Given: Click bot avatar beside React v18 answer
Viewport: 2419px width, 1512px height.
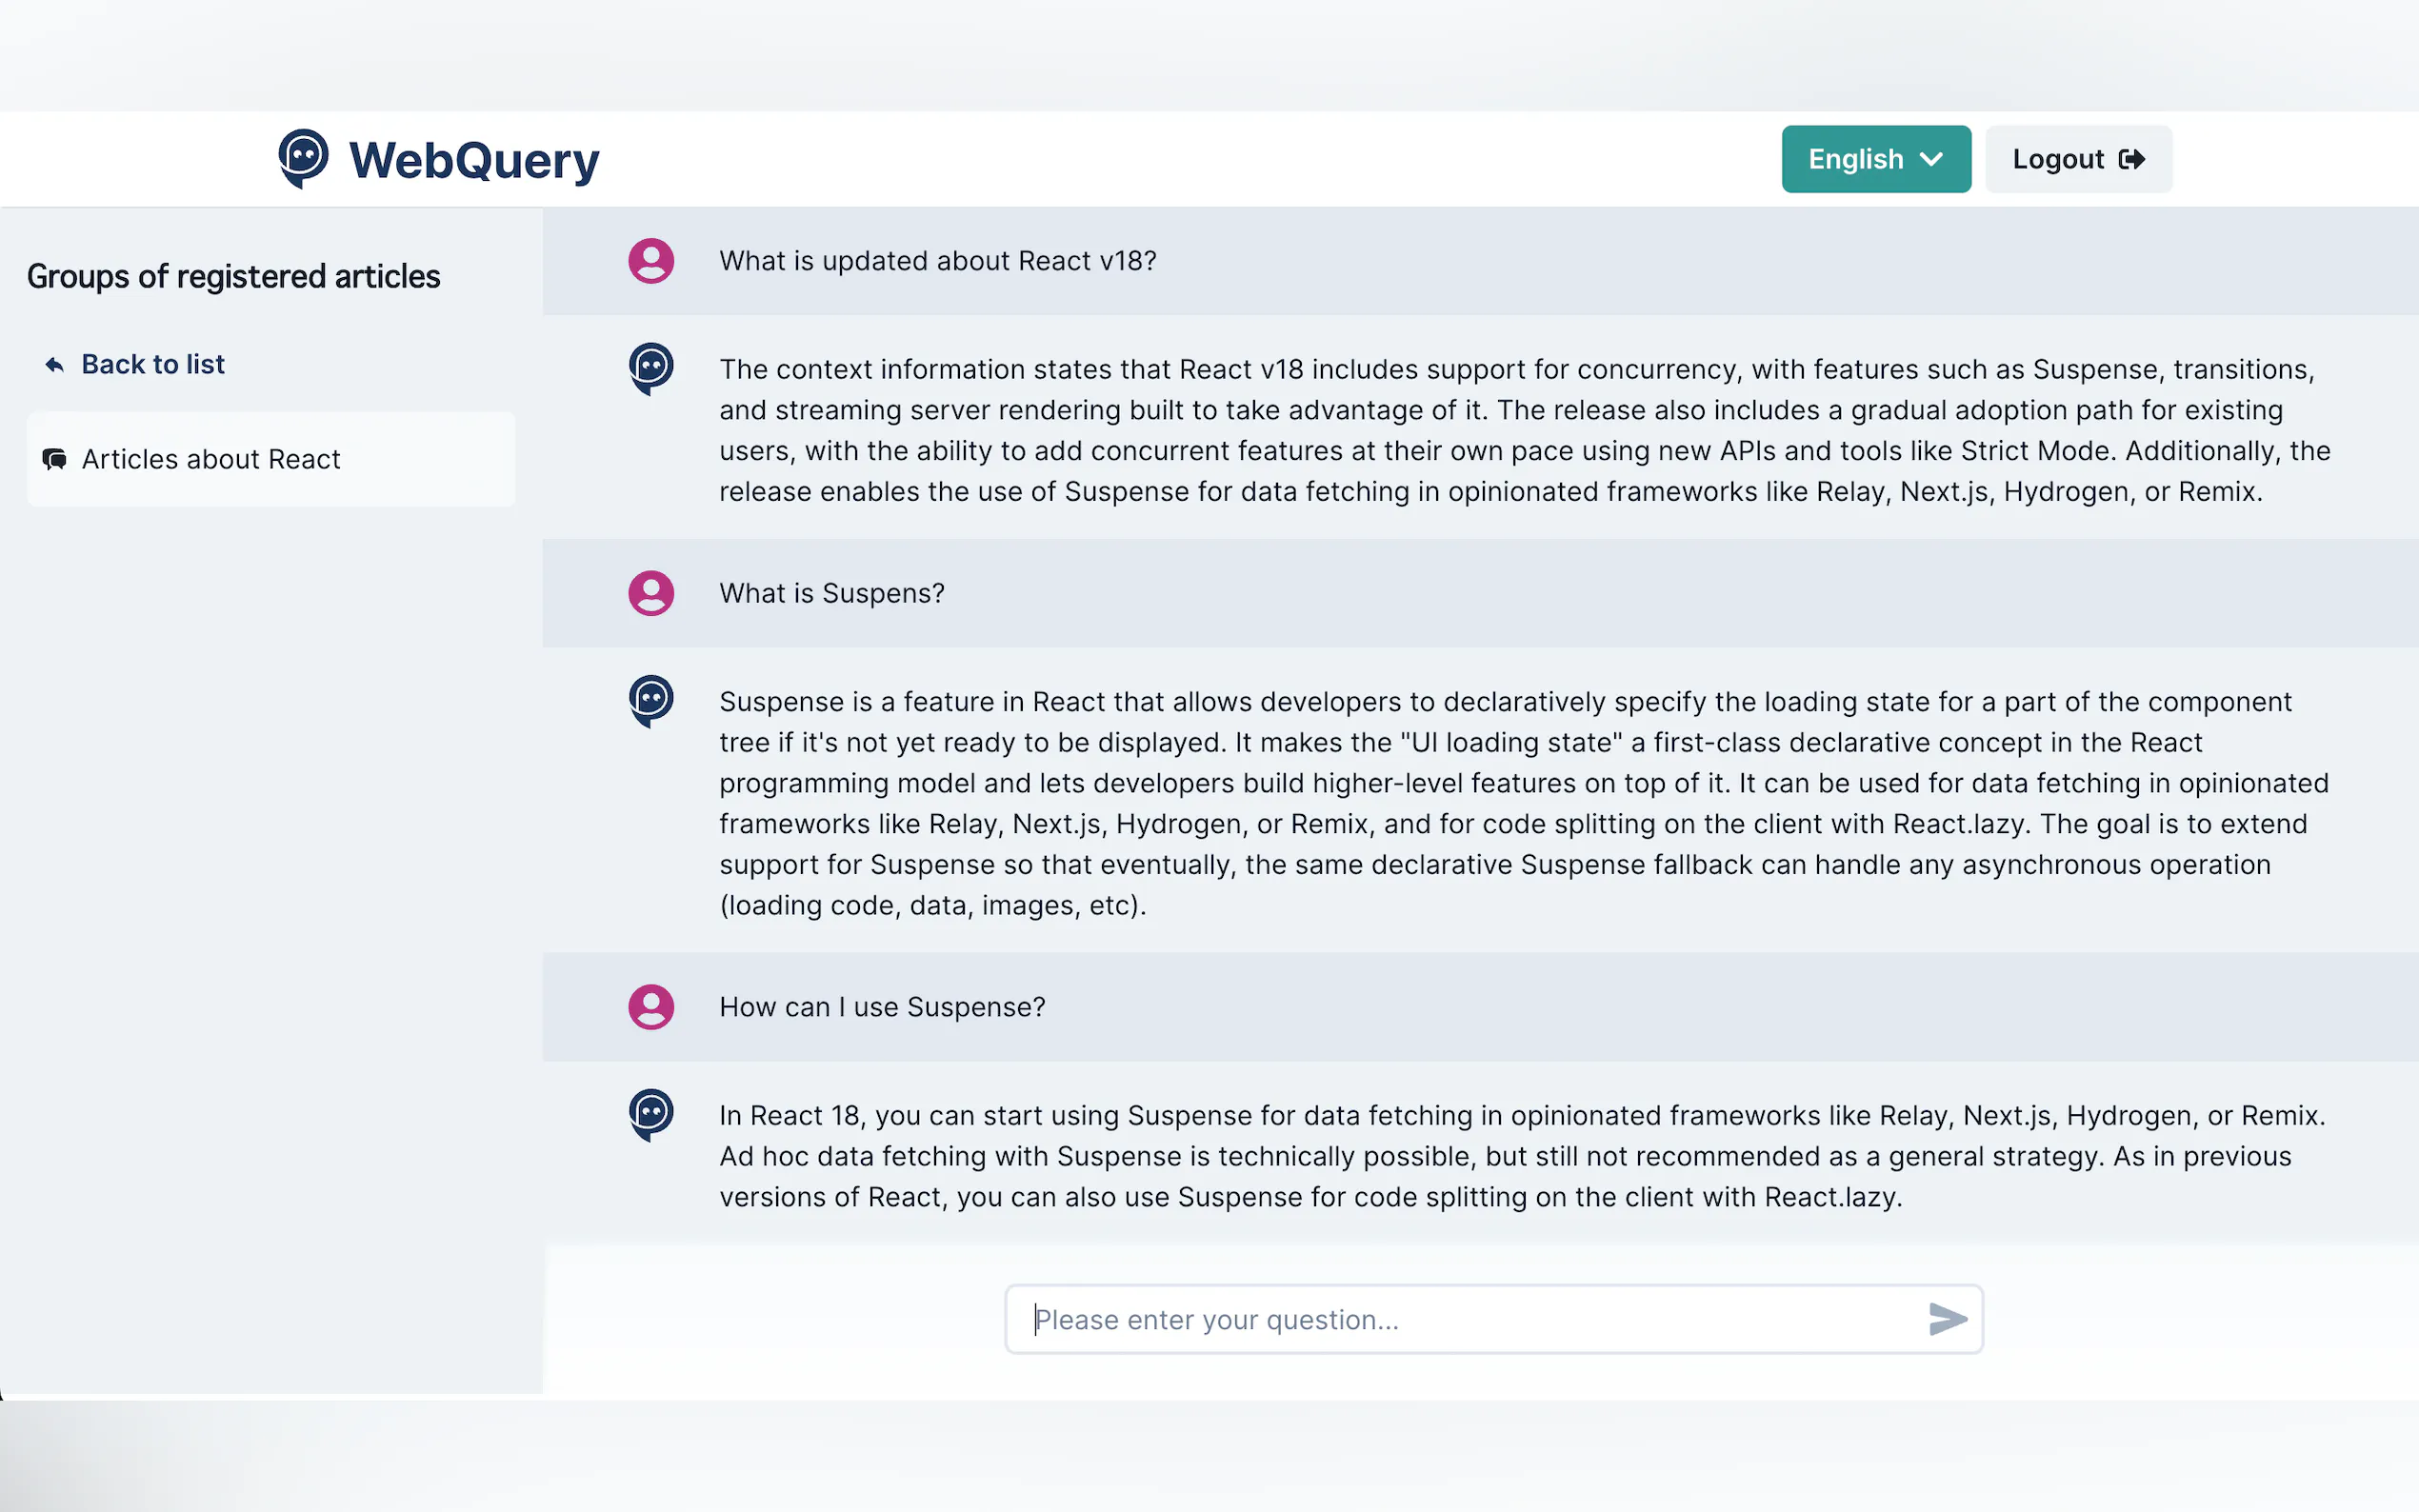Looking at the screenshot, I should pyautogui.click(x=651, y=367).
